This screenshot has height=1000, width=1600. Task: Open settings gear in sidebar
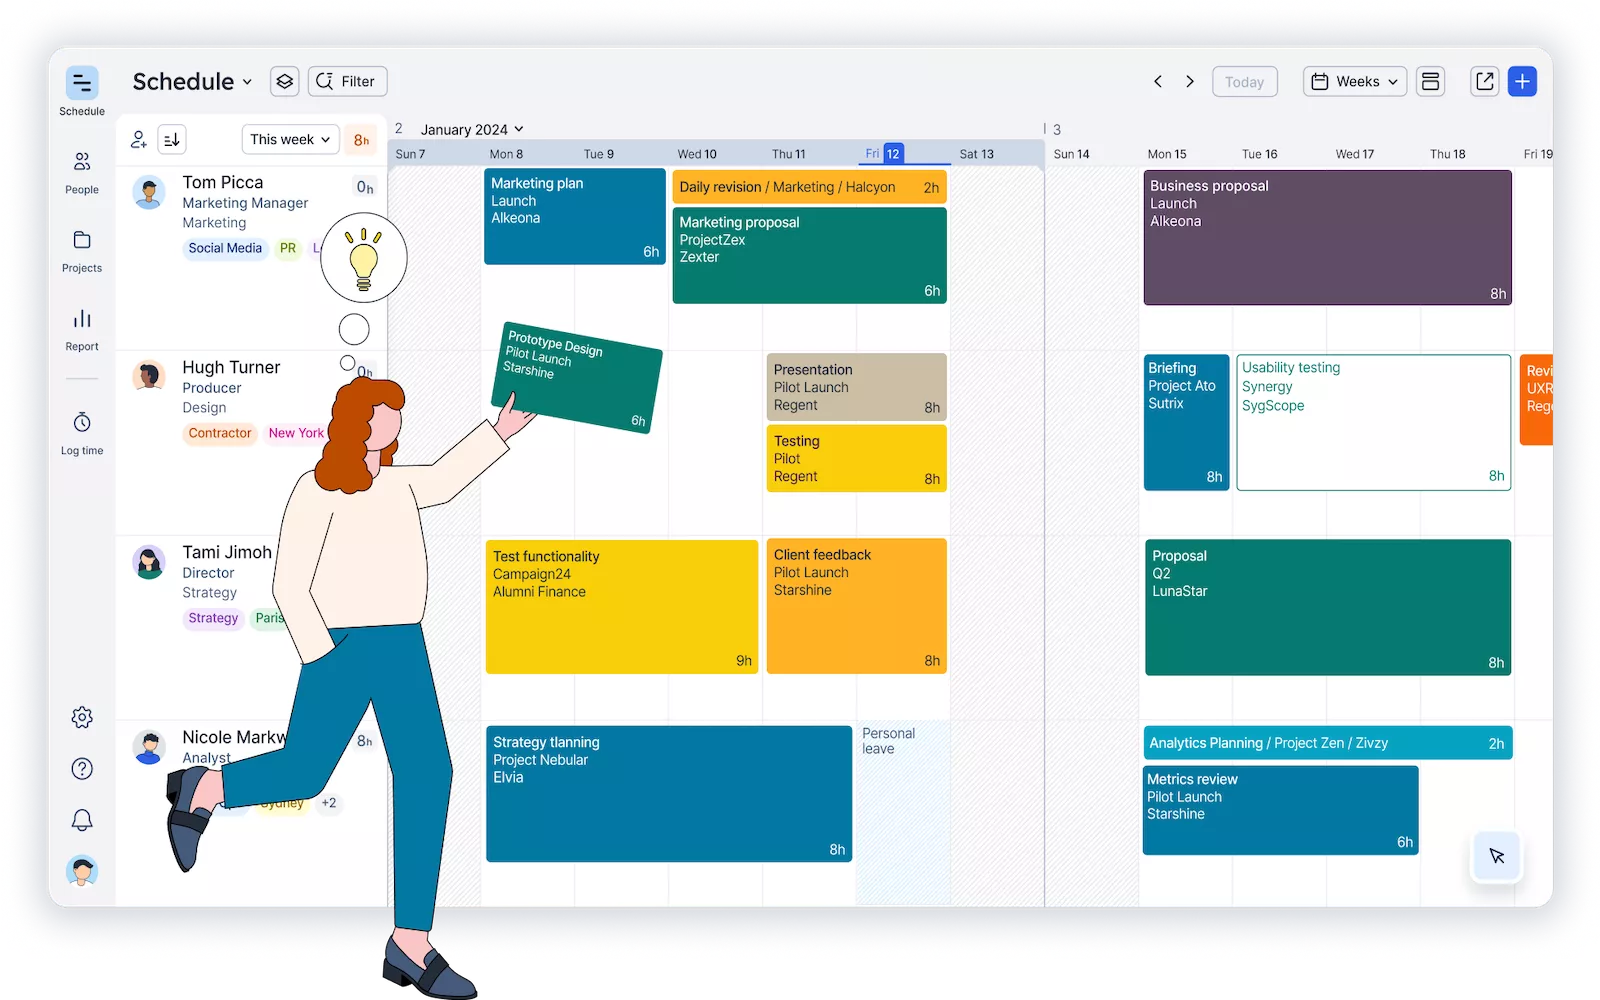(x=82, y=717)
